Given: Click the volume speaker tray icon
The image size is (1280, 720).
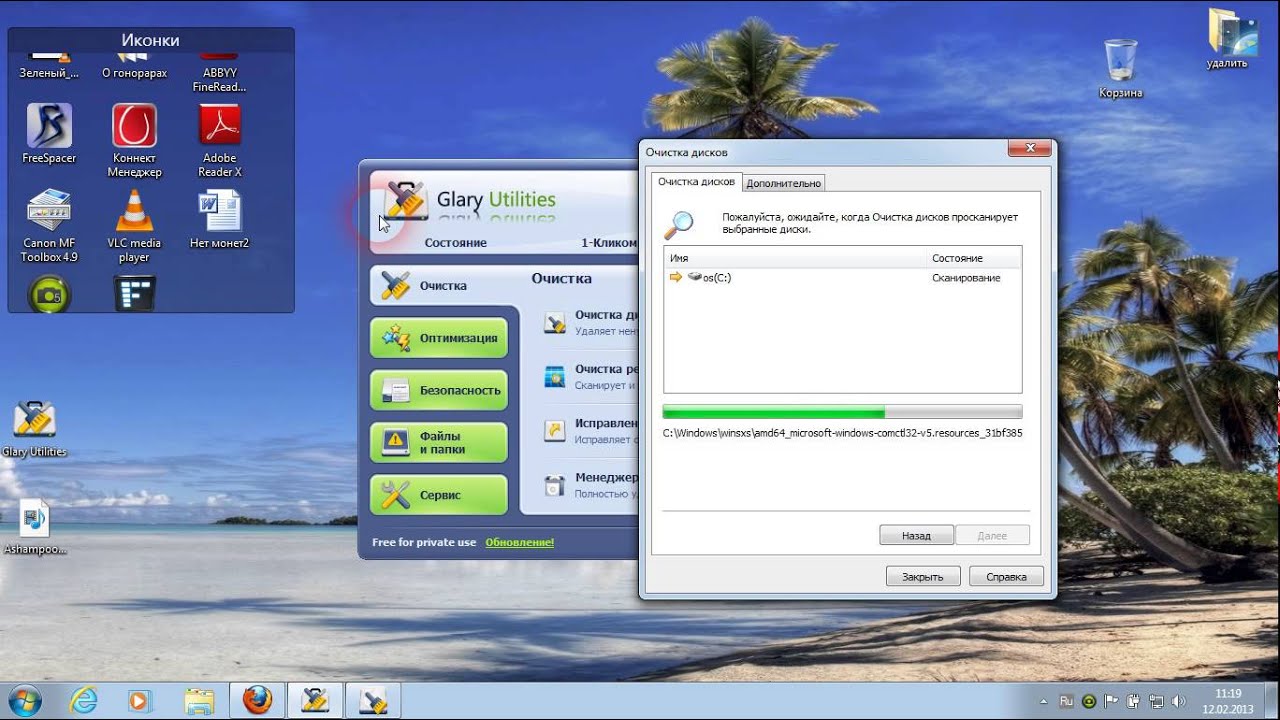Looking at the screenshot, I should (x=1178, y=701).
